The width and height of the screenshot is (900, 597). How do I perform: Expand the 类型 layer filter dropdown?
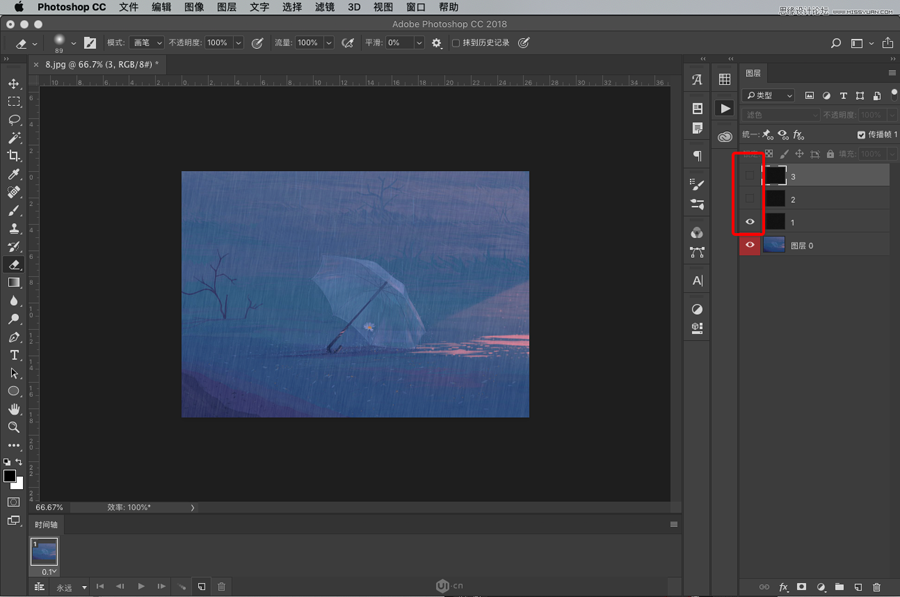tap(768, 96)
